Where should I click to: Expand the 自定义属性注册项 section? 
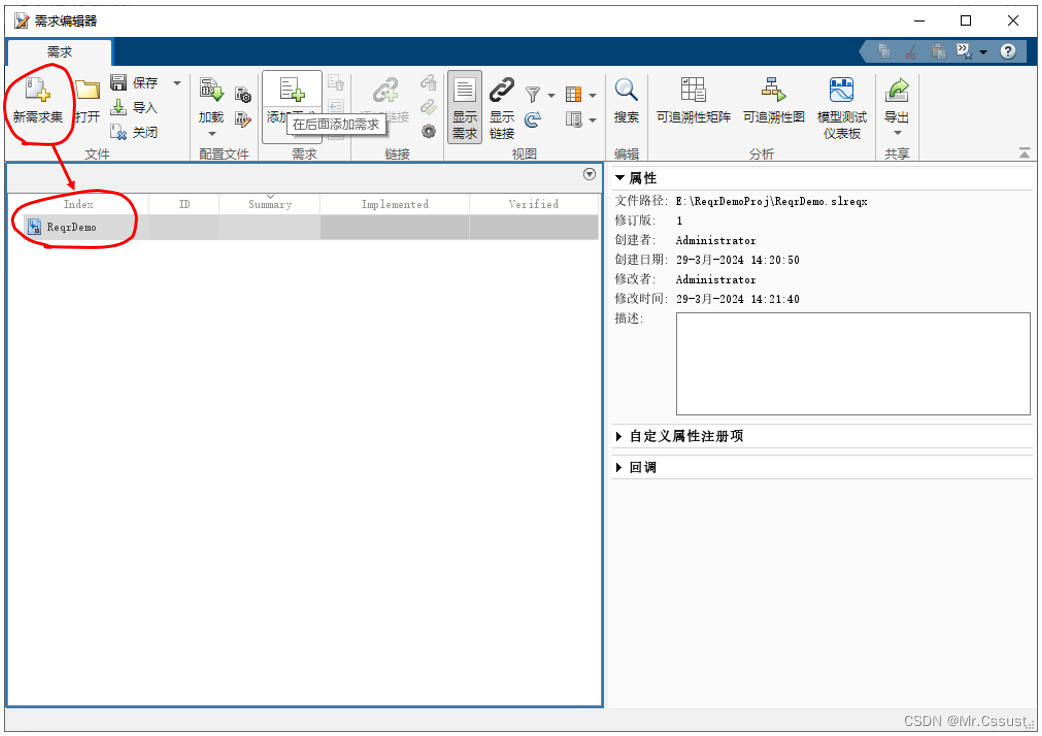pyautogui.click(x=620, y=437)
